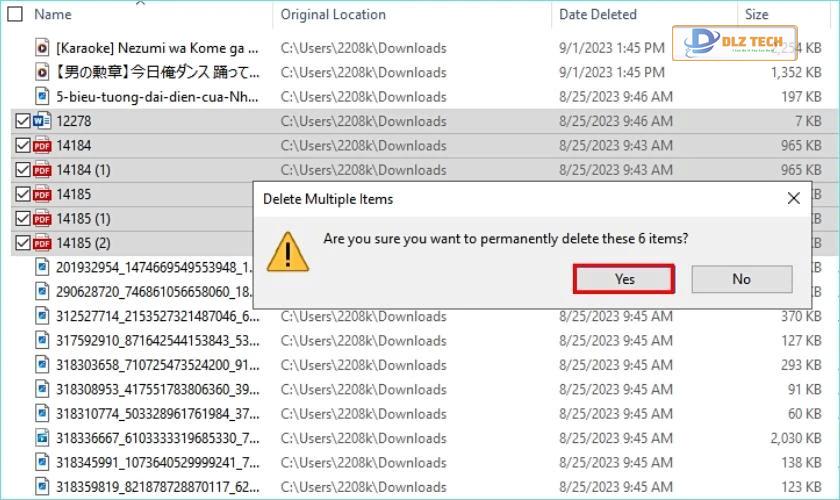840x500 pixels.
Task: Click the image icon of 312527714 file
Action: 42,316
